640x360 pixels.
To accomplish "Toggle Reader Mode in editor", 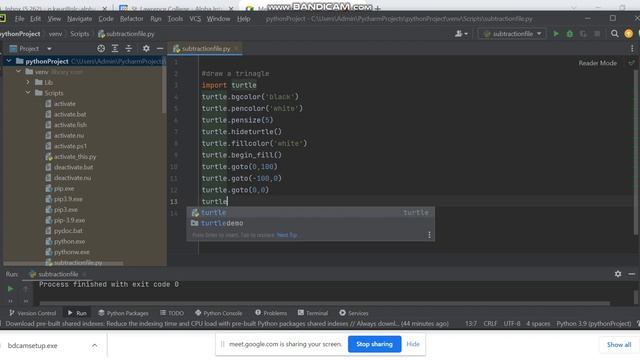I will (598, 63).
